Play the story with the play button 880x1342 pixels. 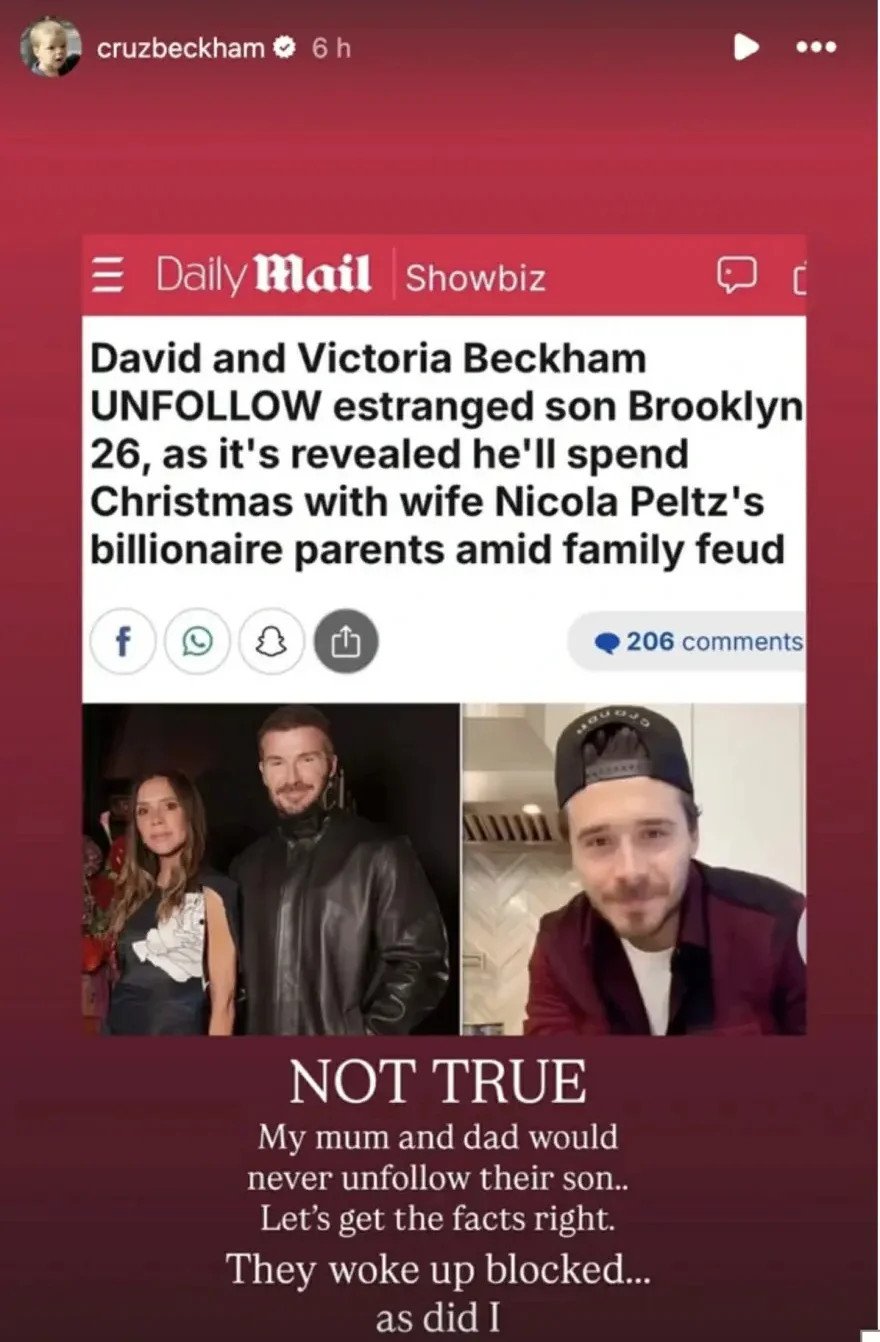pos(747,47)
